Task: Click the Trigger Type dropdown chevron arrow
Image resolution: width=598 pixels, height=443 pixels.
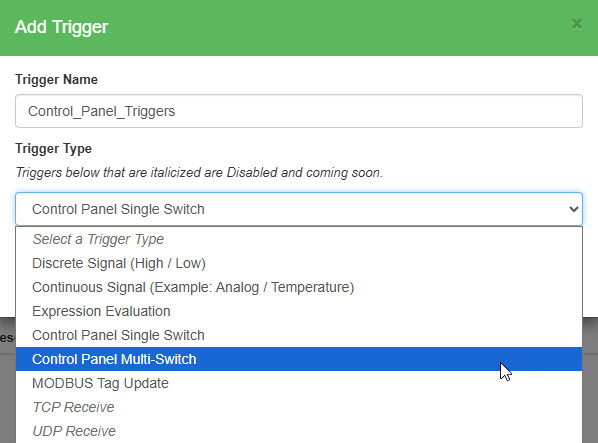Action: pyautogui.click(x=574, y=209)
